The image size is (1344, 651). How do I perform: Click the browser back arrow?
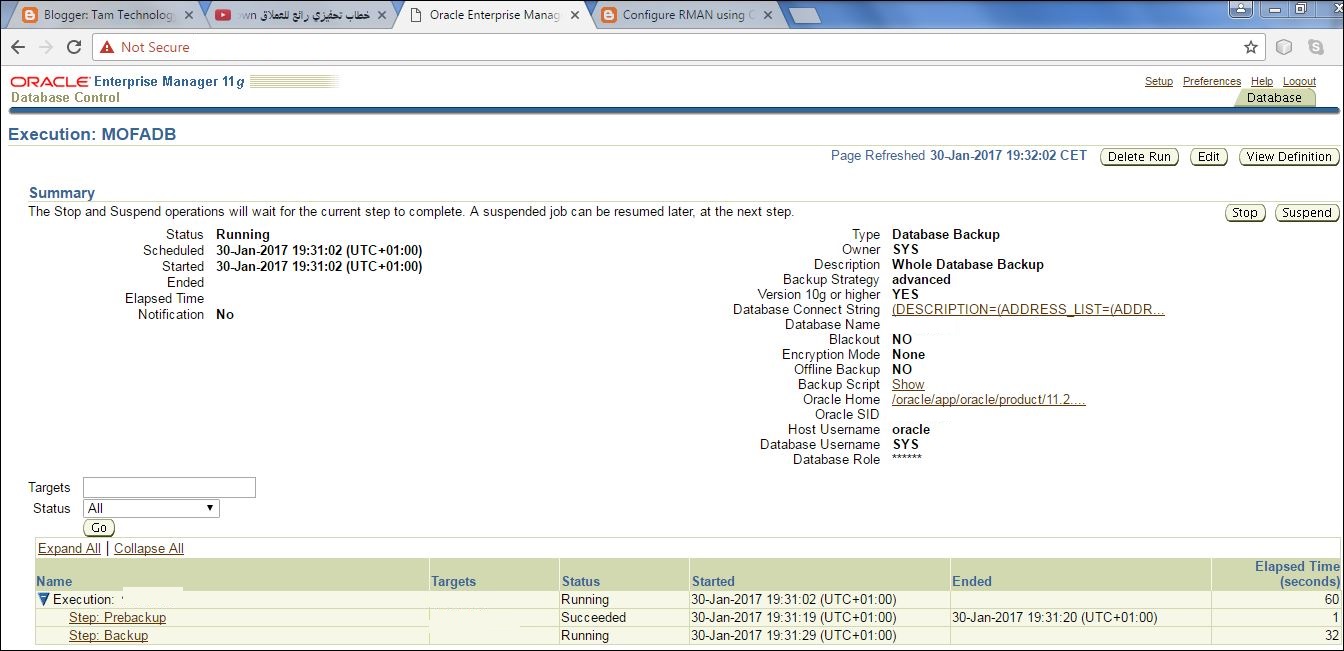(x=18, y=47)
